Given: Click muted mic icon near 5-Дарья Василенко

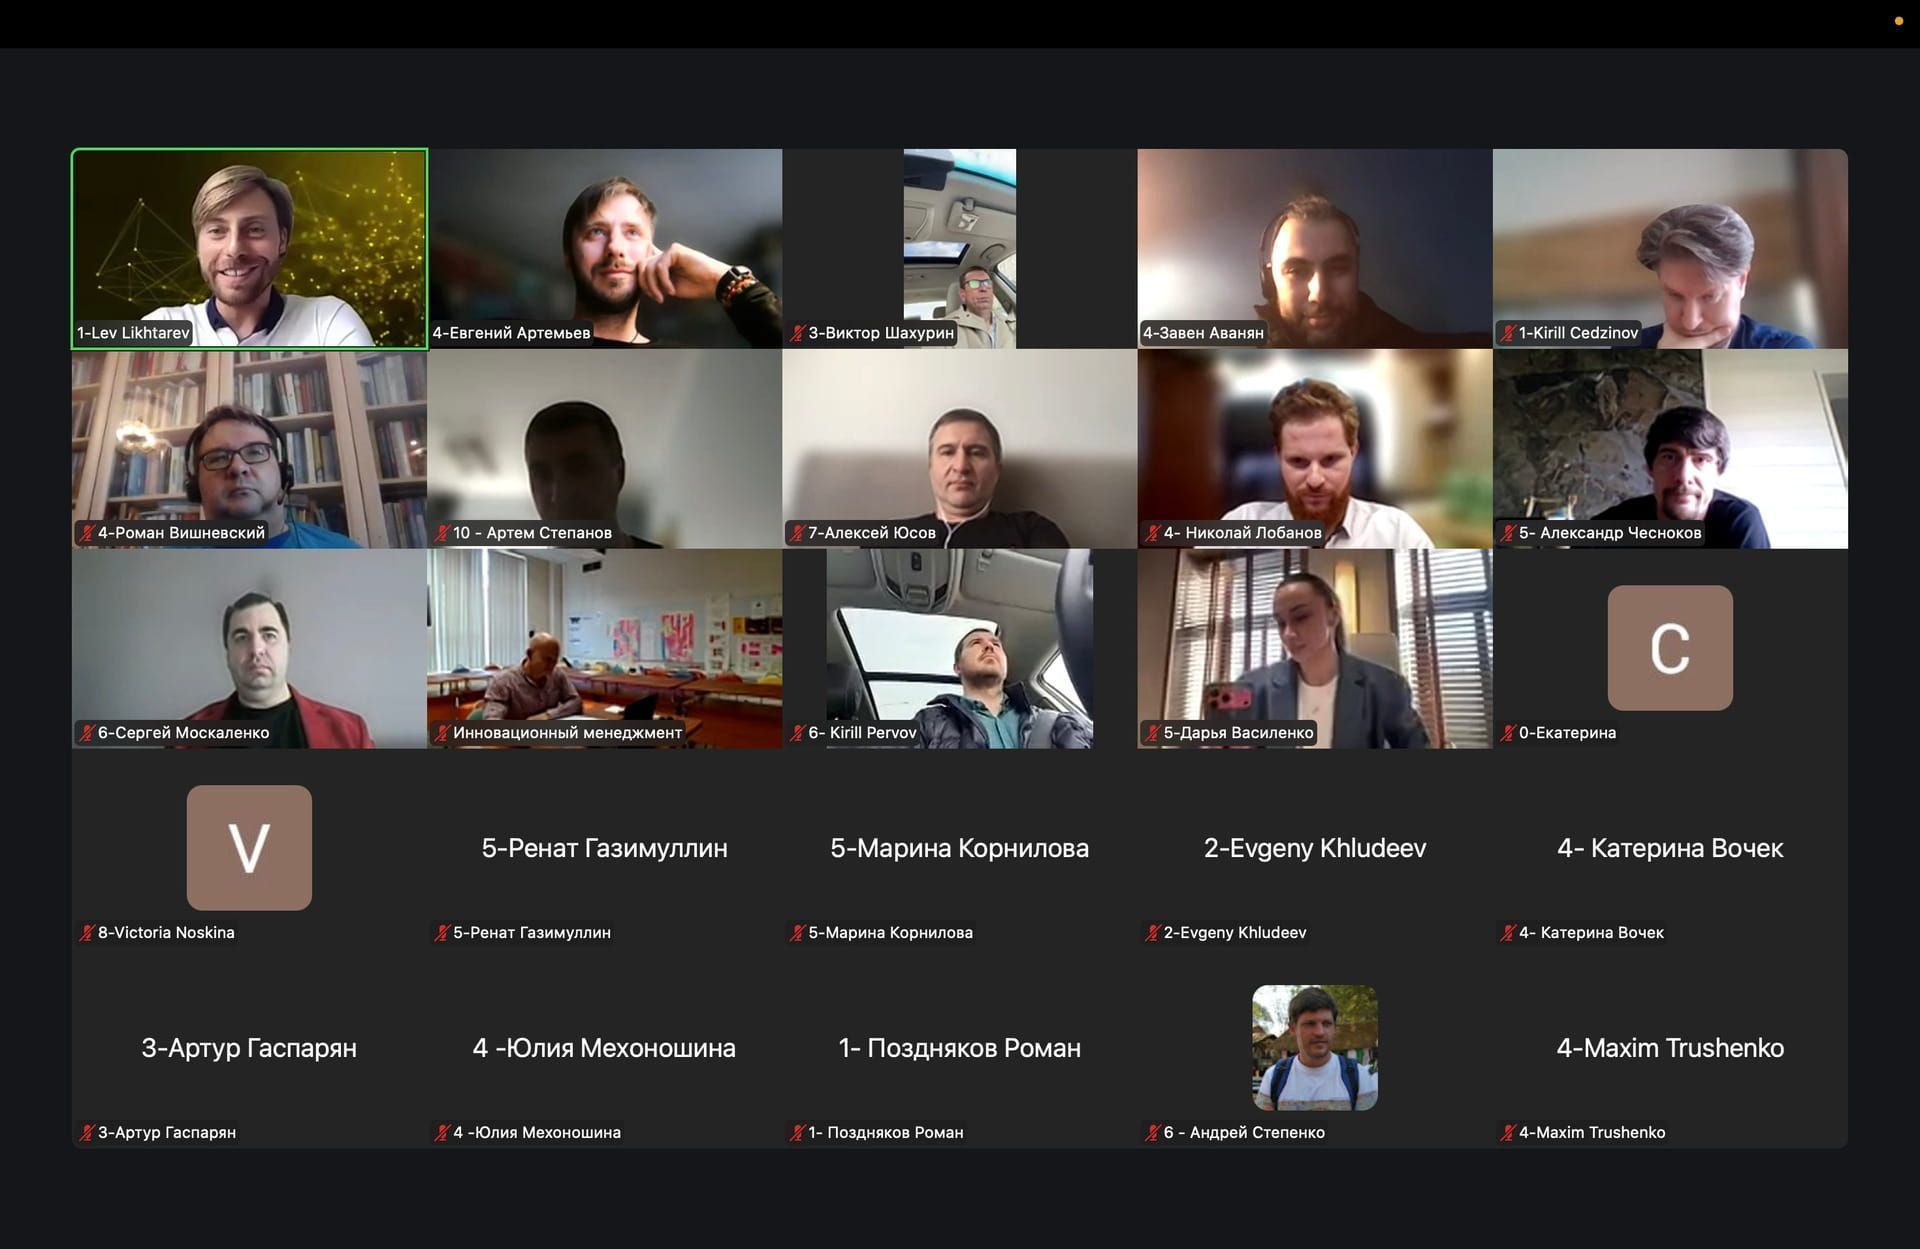Looking at the screenshot, I should coord(1152,733).
